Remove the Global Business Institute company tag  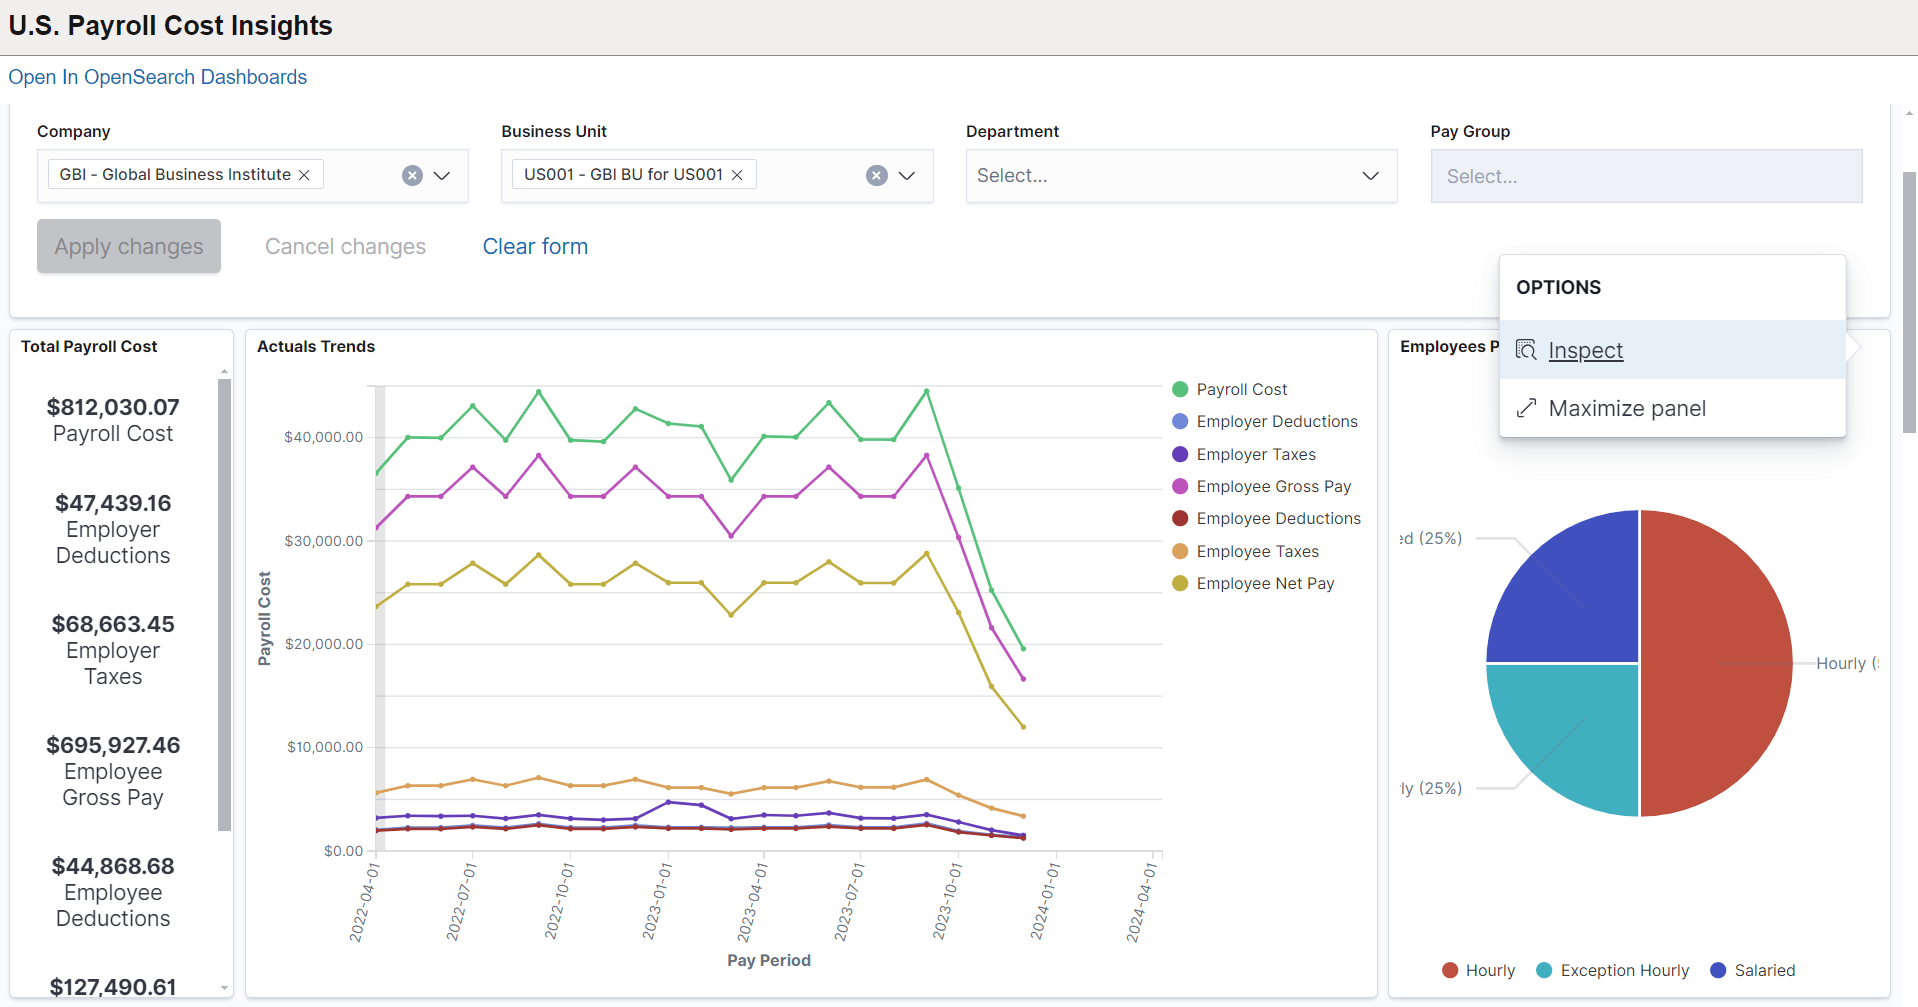click(x=304, y=174)
